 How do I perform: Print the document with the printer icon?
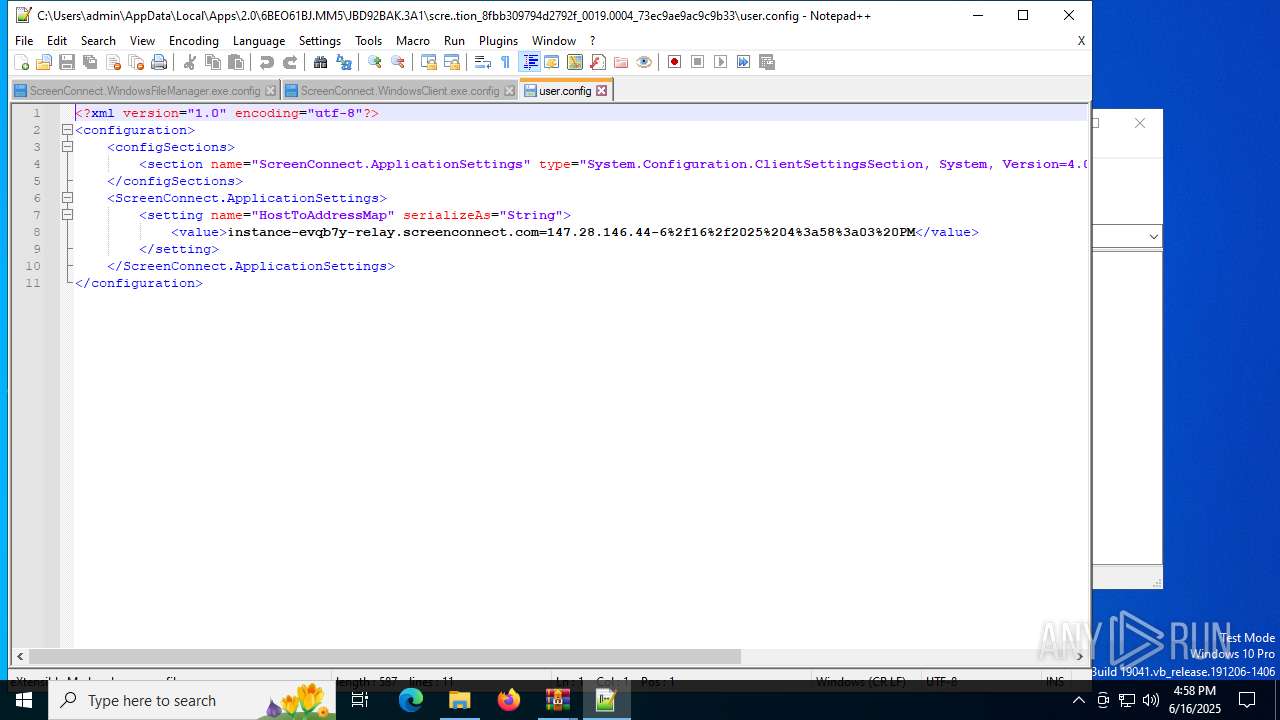(159, 62)
